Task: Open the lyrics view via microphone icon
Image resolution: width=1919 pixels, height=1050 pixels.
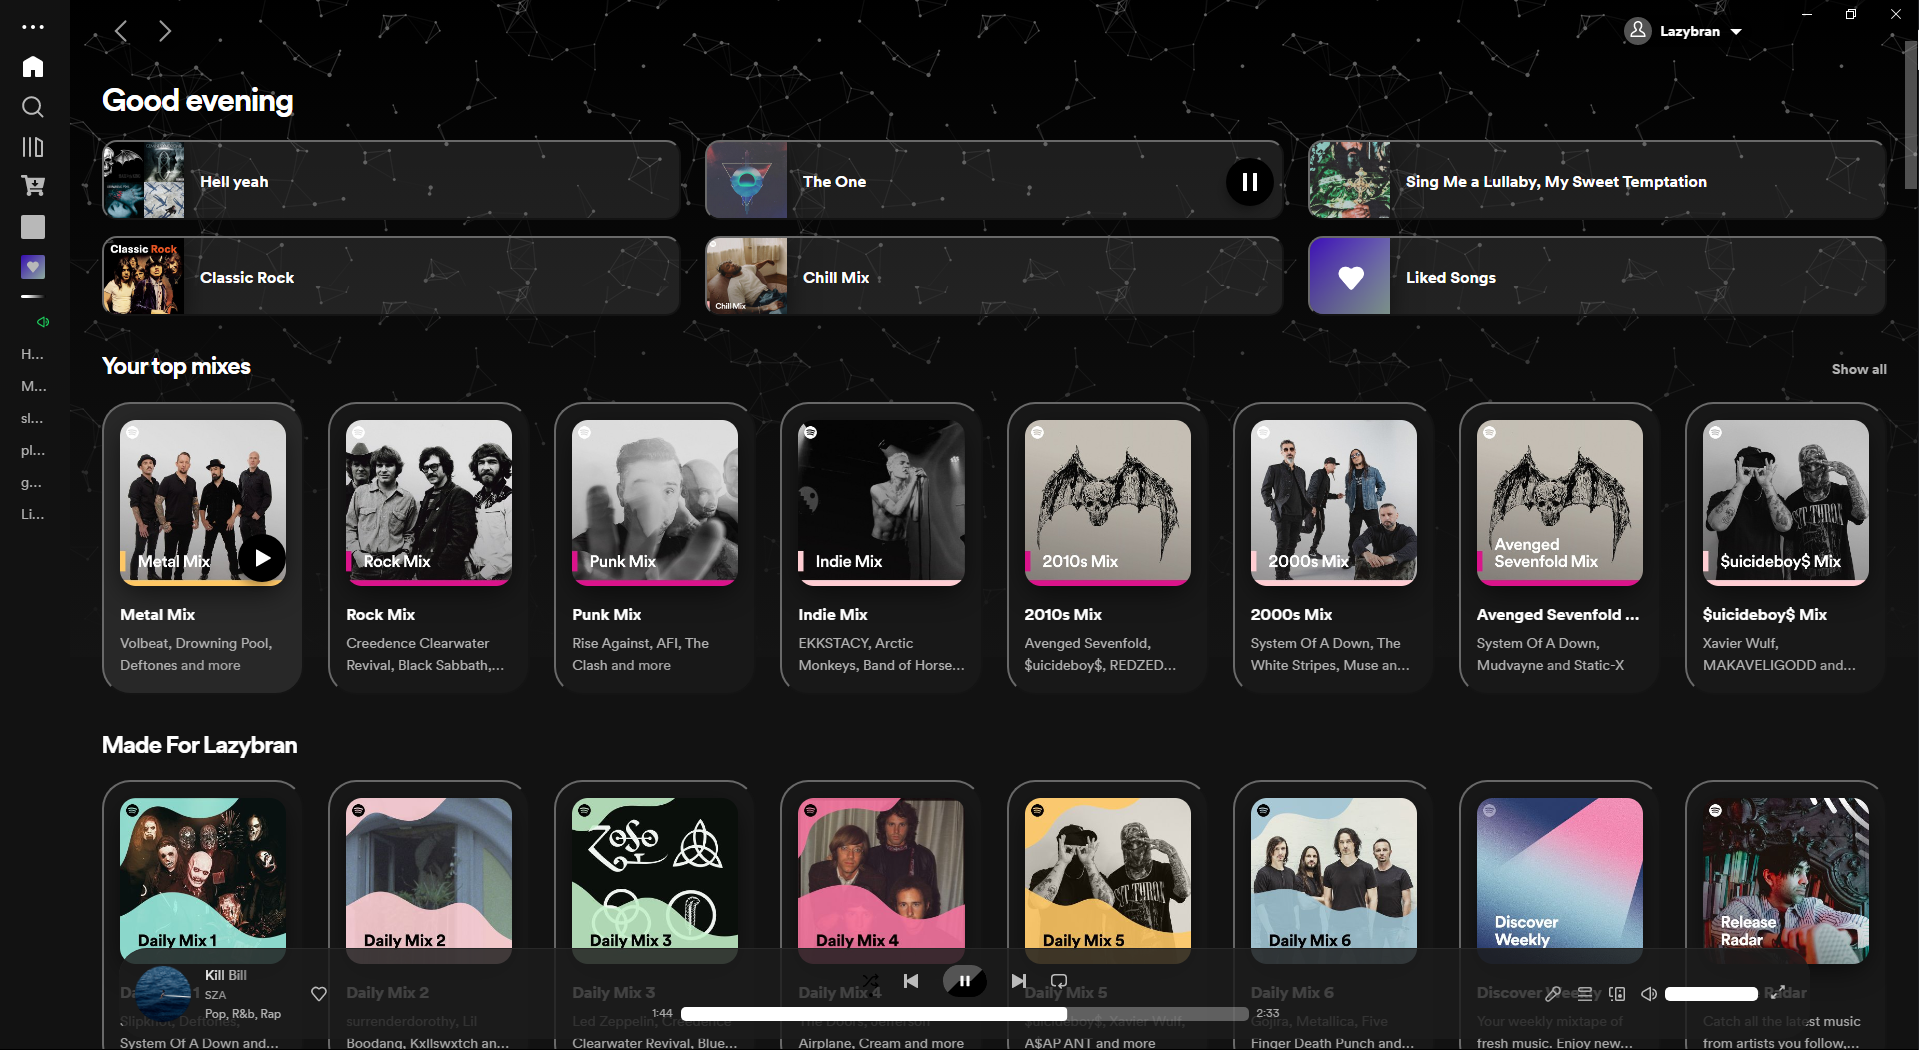Action: point(1553,994)
